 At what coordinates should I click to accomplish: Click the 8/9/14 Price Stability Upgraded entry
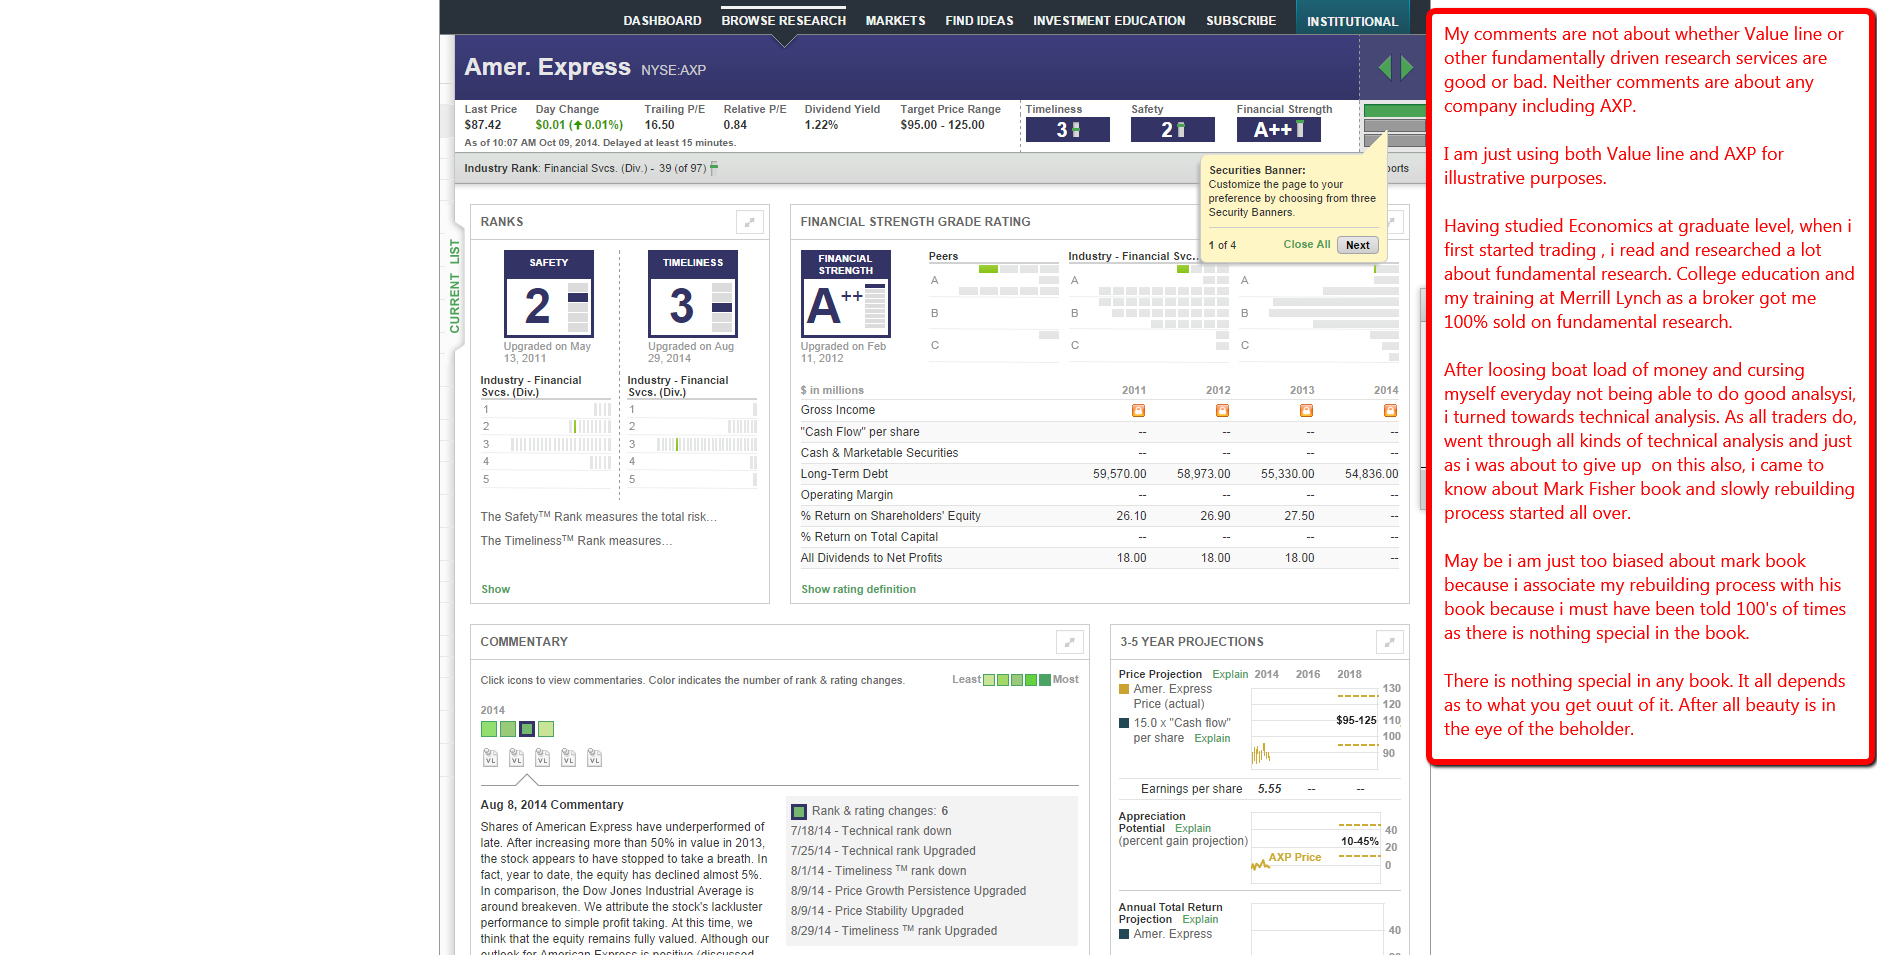tap(877, 911)
